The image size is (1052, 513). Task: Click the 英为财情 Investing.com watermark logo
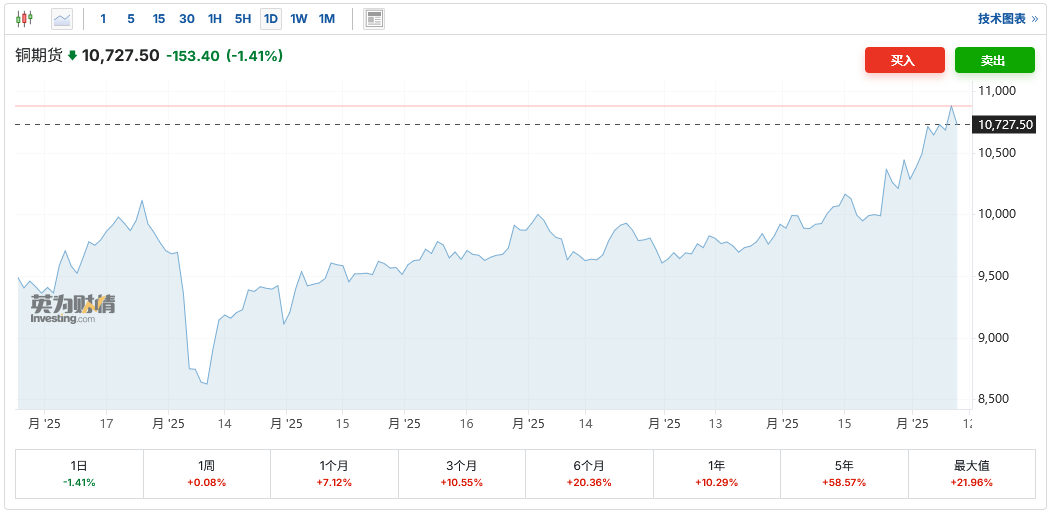(x=73, y=308)
